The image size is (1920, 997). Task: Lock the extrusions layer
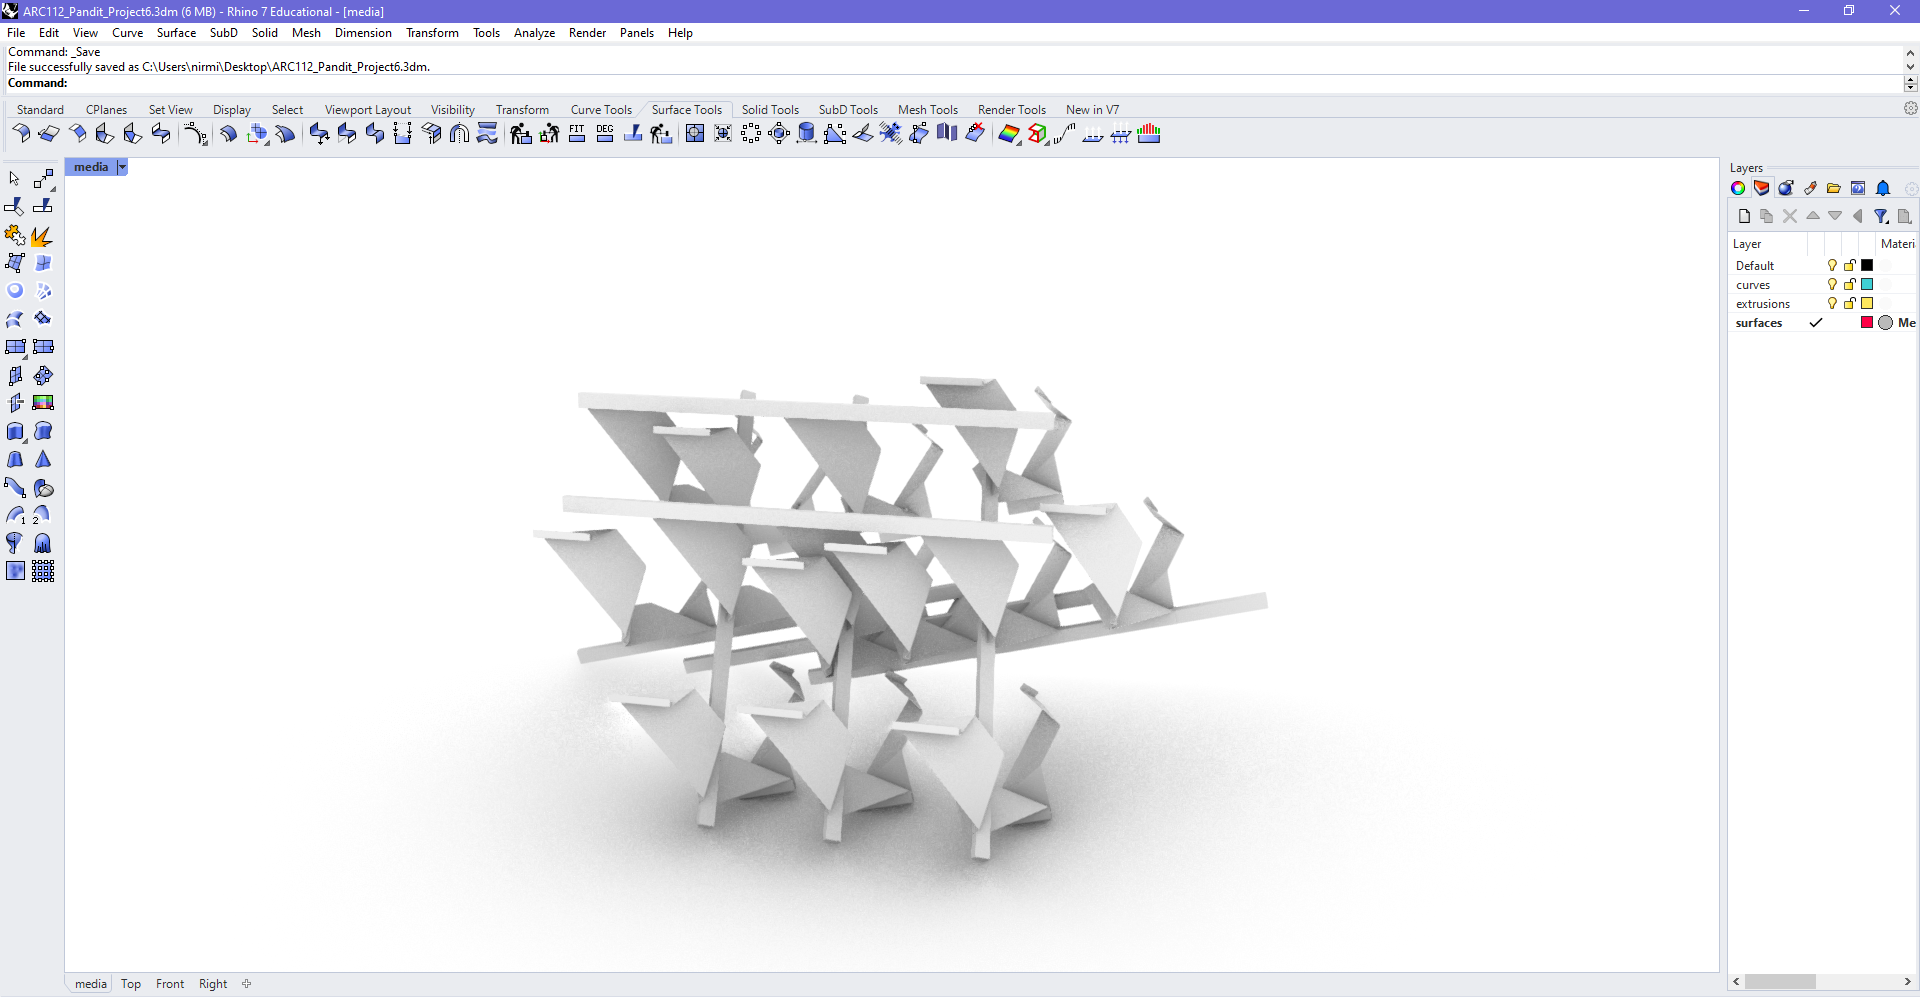1849,303
